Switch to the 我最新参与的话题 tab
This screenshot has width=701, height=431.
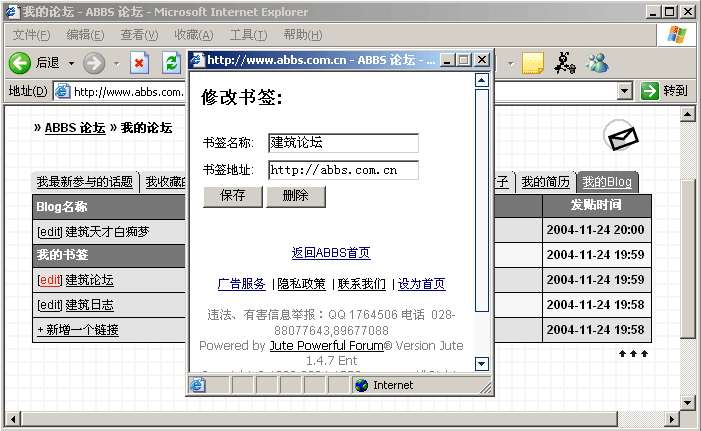click(85, 182)
